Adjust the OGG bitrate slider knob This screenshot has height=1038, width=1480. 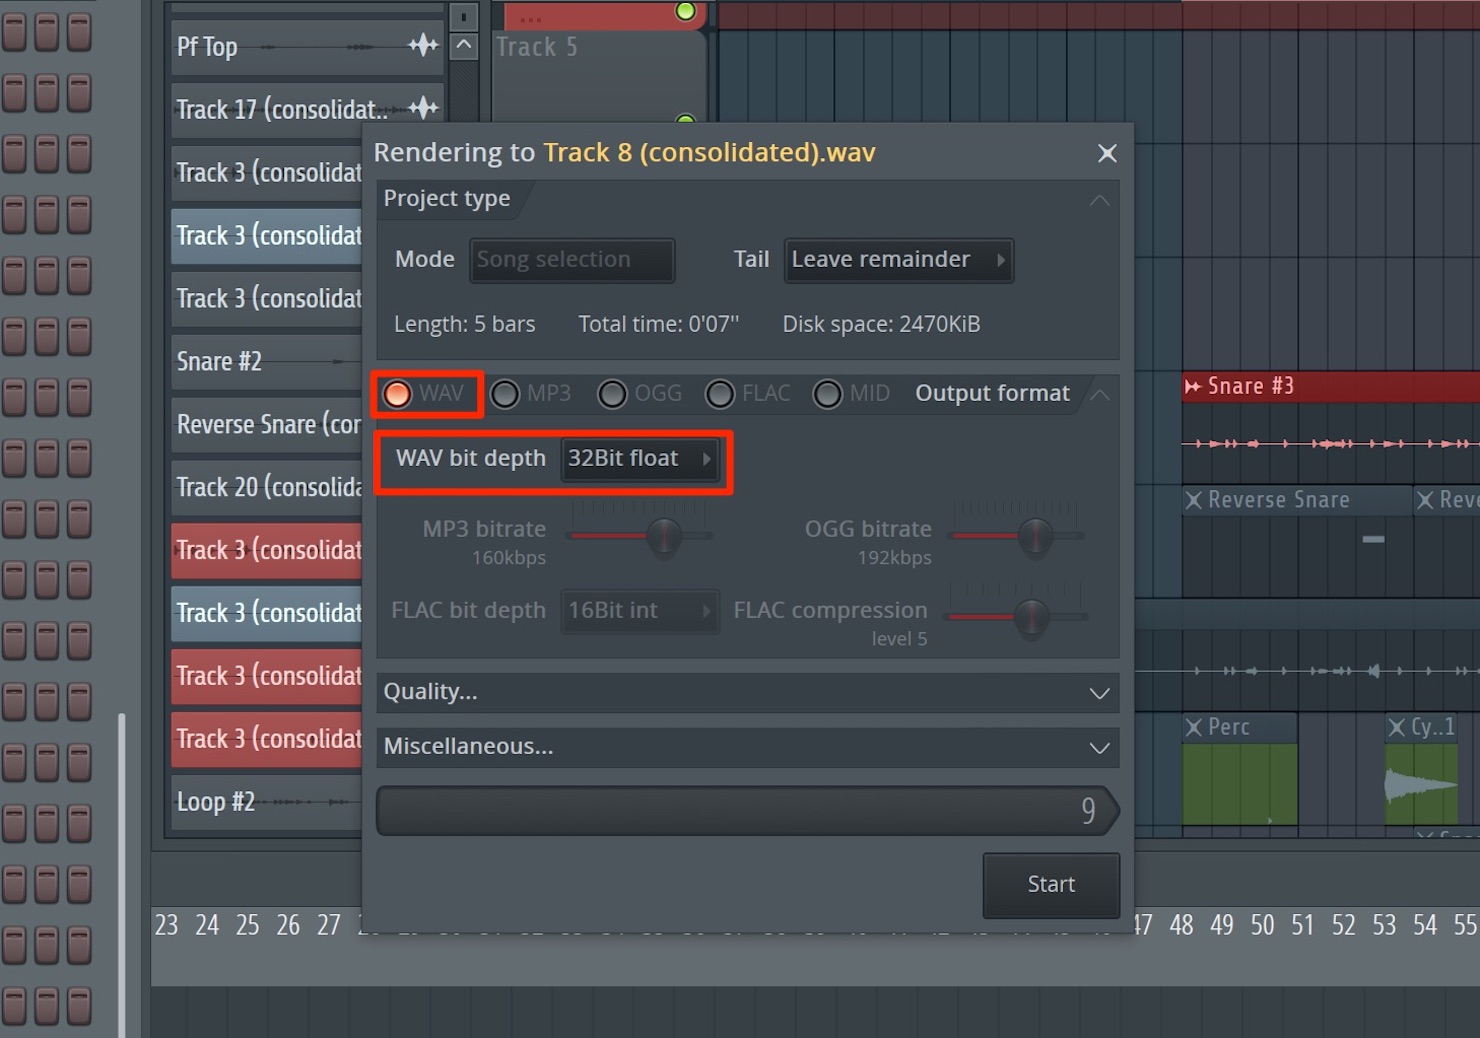pyautogui.click(x=1035, y=537)
